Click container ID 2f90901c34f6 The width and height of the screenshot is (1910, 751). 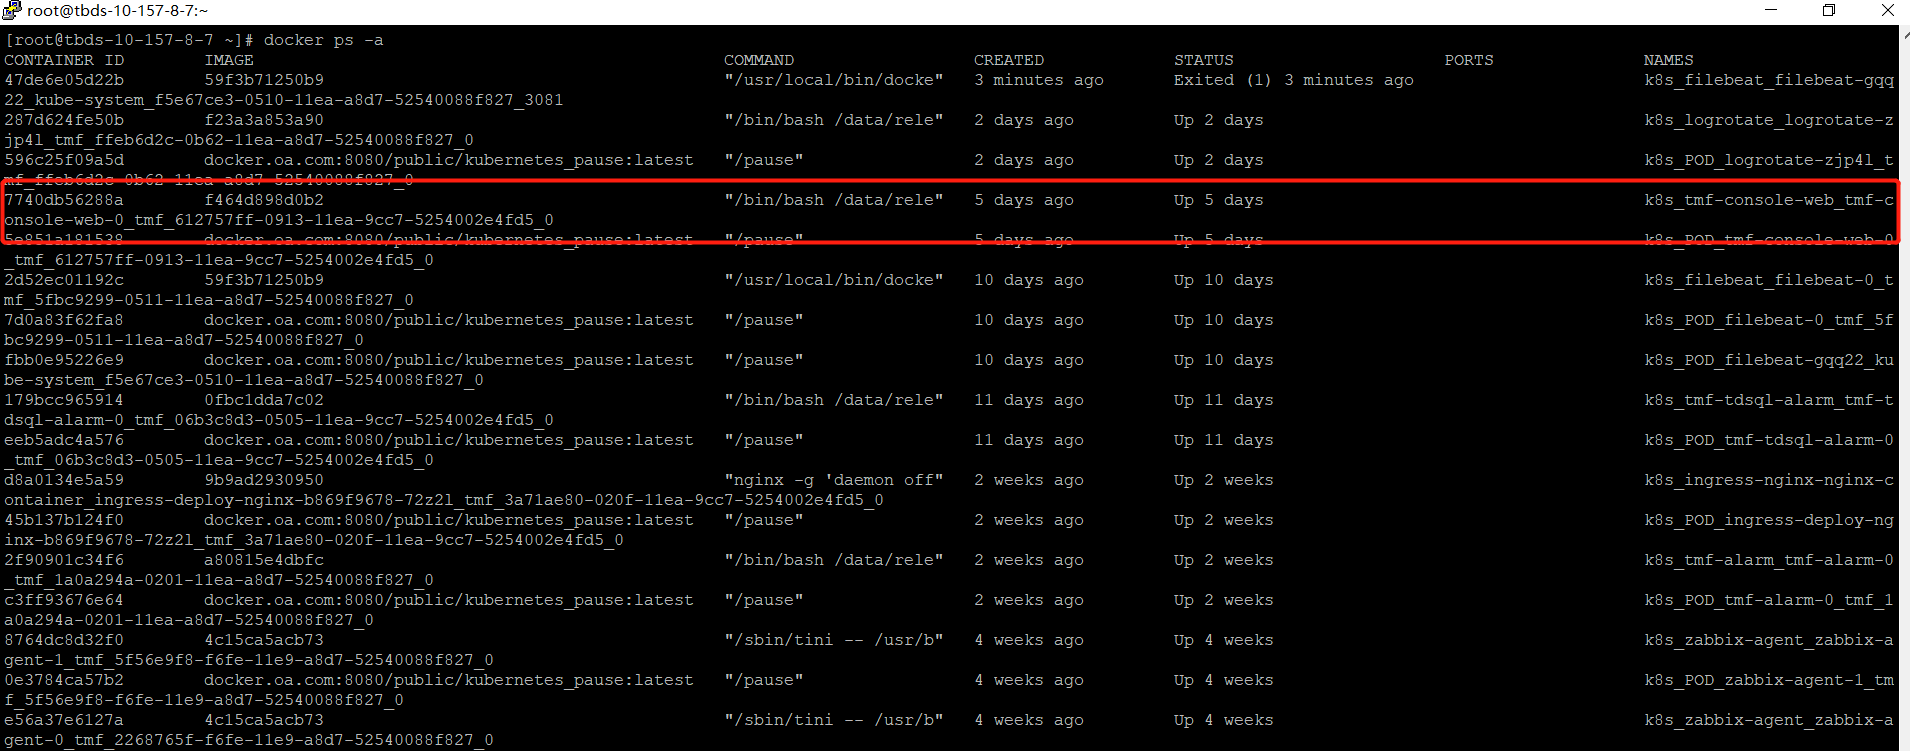tap(64, 560)
